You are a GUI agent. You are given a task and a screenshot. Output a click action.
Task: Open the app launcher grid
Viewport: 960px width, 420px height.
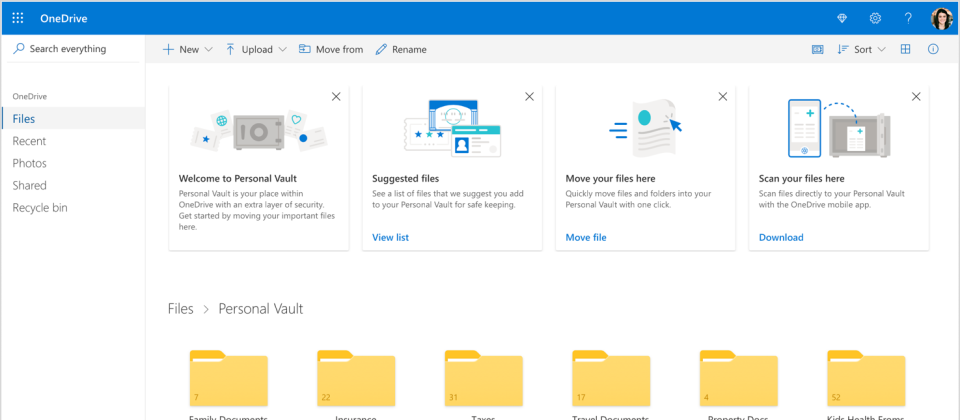pyautogui.click(x=18, y=18)
